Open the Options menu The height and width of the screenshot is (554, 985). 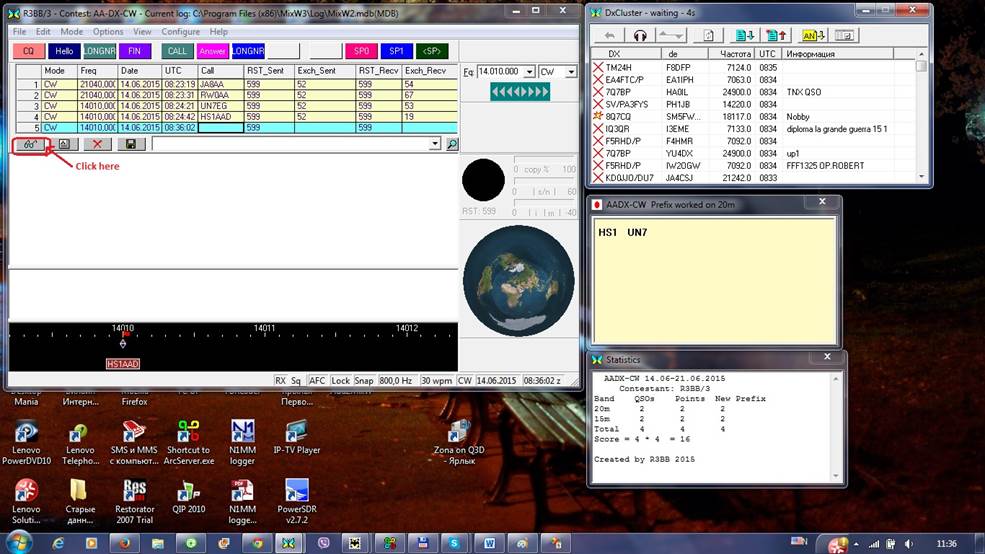(107, 32)
